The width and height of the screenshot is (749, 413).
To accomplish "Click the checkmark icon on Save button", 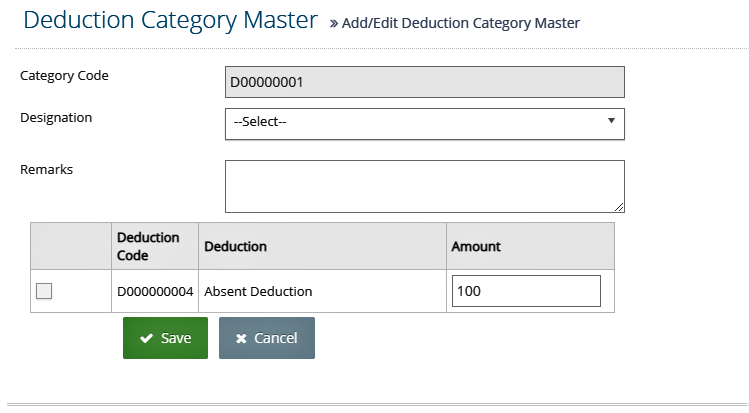I will (146, 338).
